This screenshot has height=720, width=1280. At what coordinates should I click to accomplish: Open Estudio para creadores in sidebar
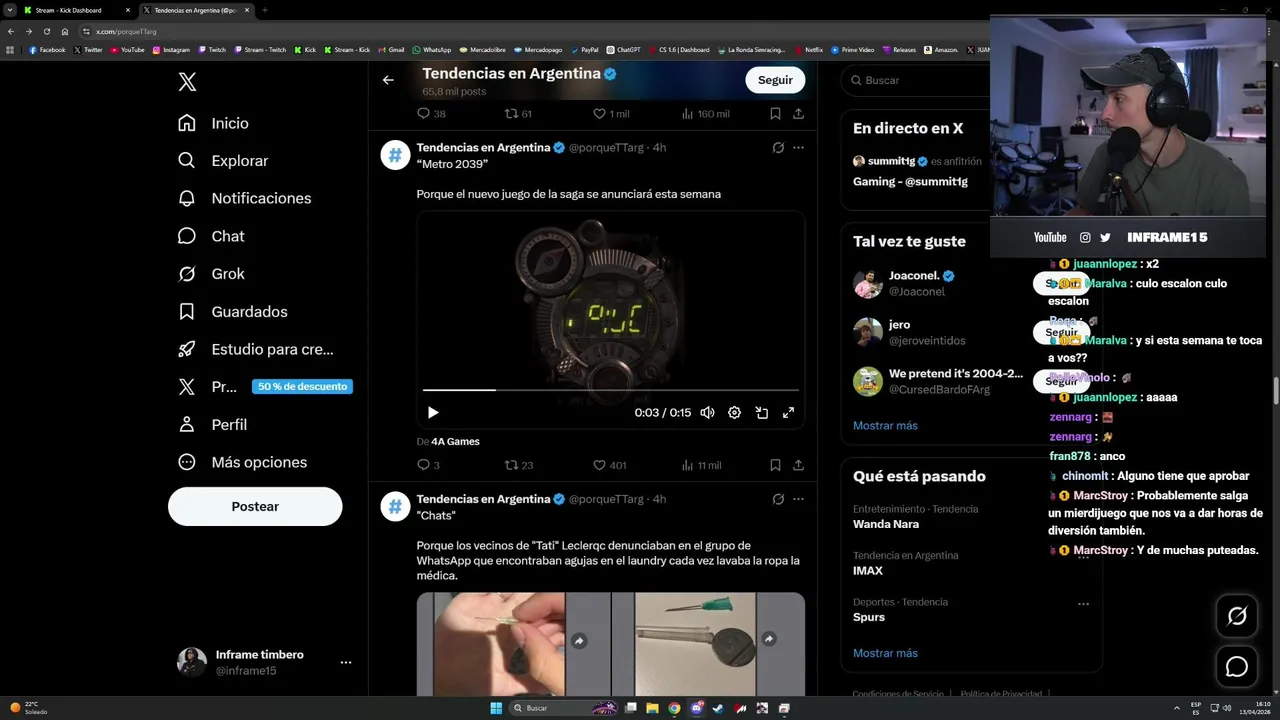(x=255, y=349)
